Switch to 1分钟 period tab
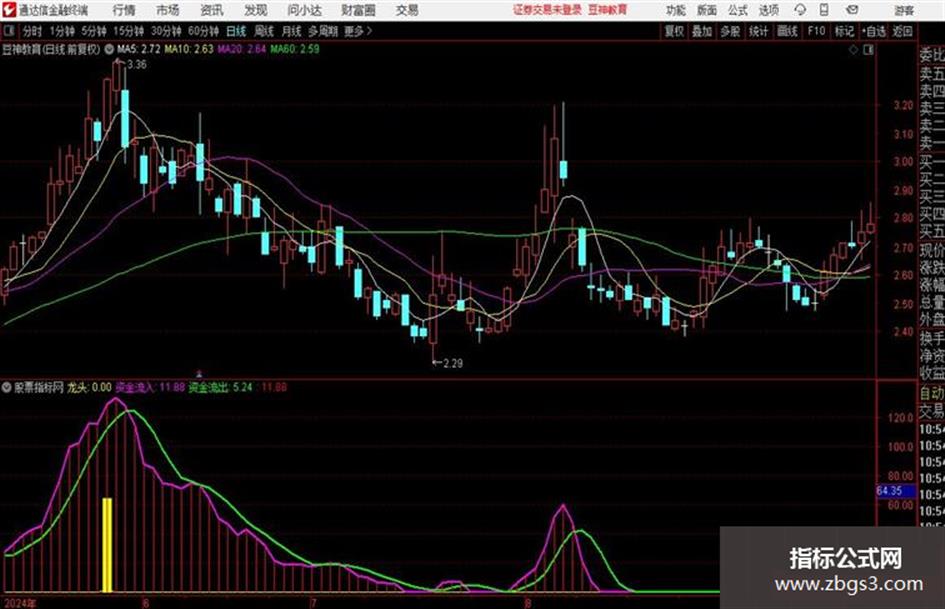 pyautogui.click(x=61, y=31)
